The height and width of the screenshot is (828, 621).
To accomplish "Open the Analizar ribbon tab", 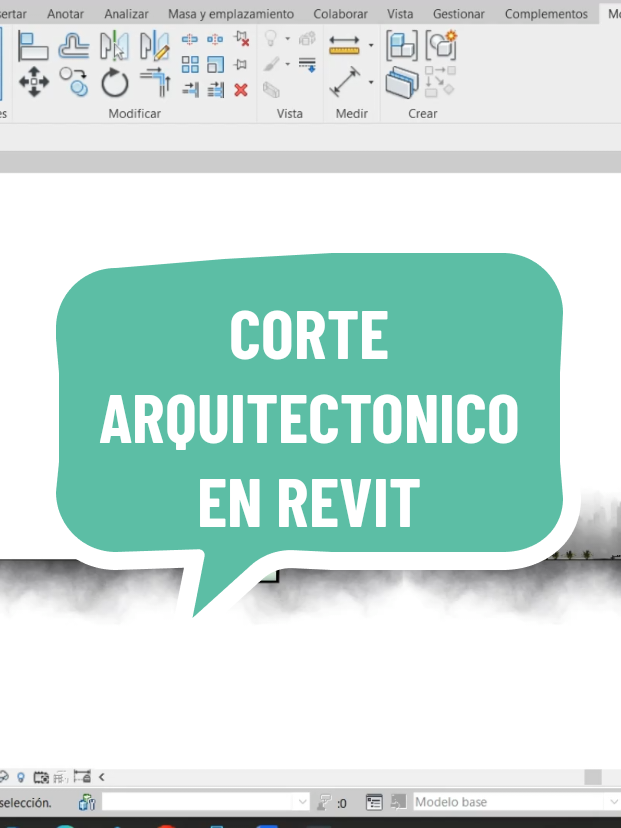I will click(126, 14).
